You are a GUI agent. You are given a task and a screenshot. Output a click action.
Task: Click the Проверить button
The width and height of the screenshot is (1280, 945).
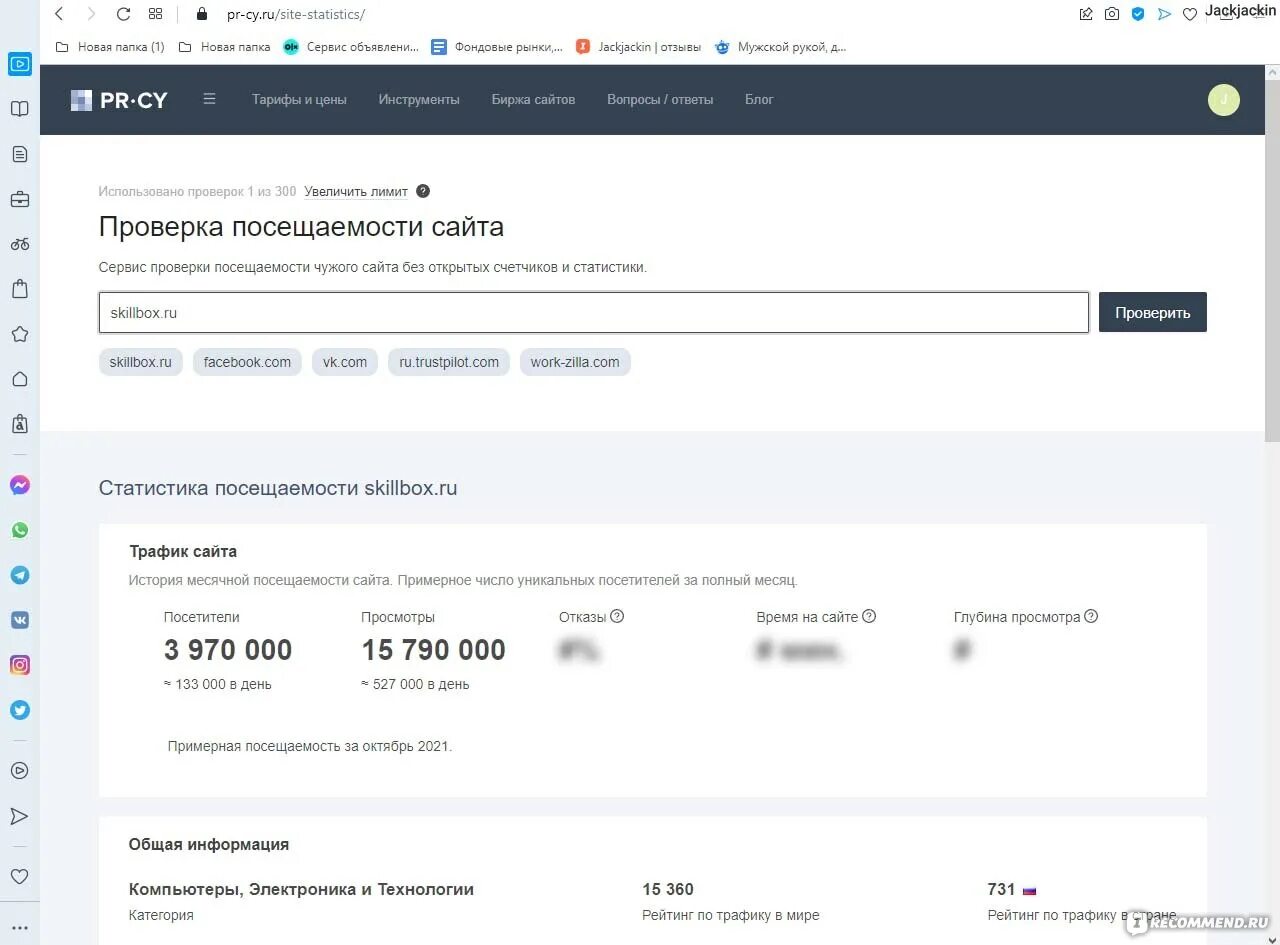click(1153, 312)
